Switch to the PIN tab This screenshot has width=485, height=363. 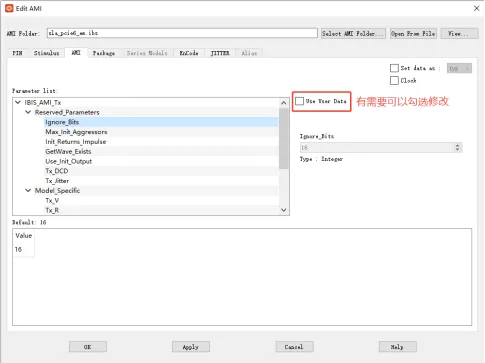17,53
